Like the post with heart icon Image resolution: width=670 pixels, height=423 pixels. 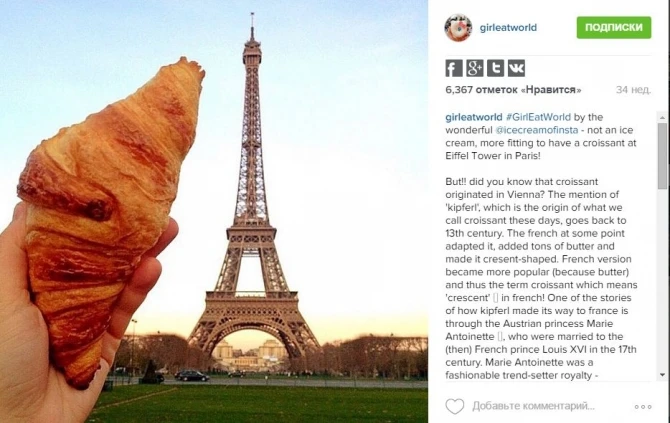(455, 406)
